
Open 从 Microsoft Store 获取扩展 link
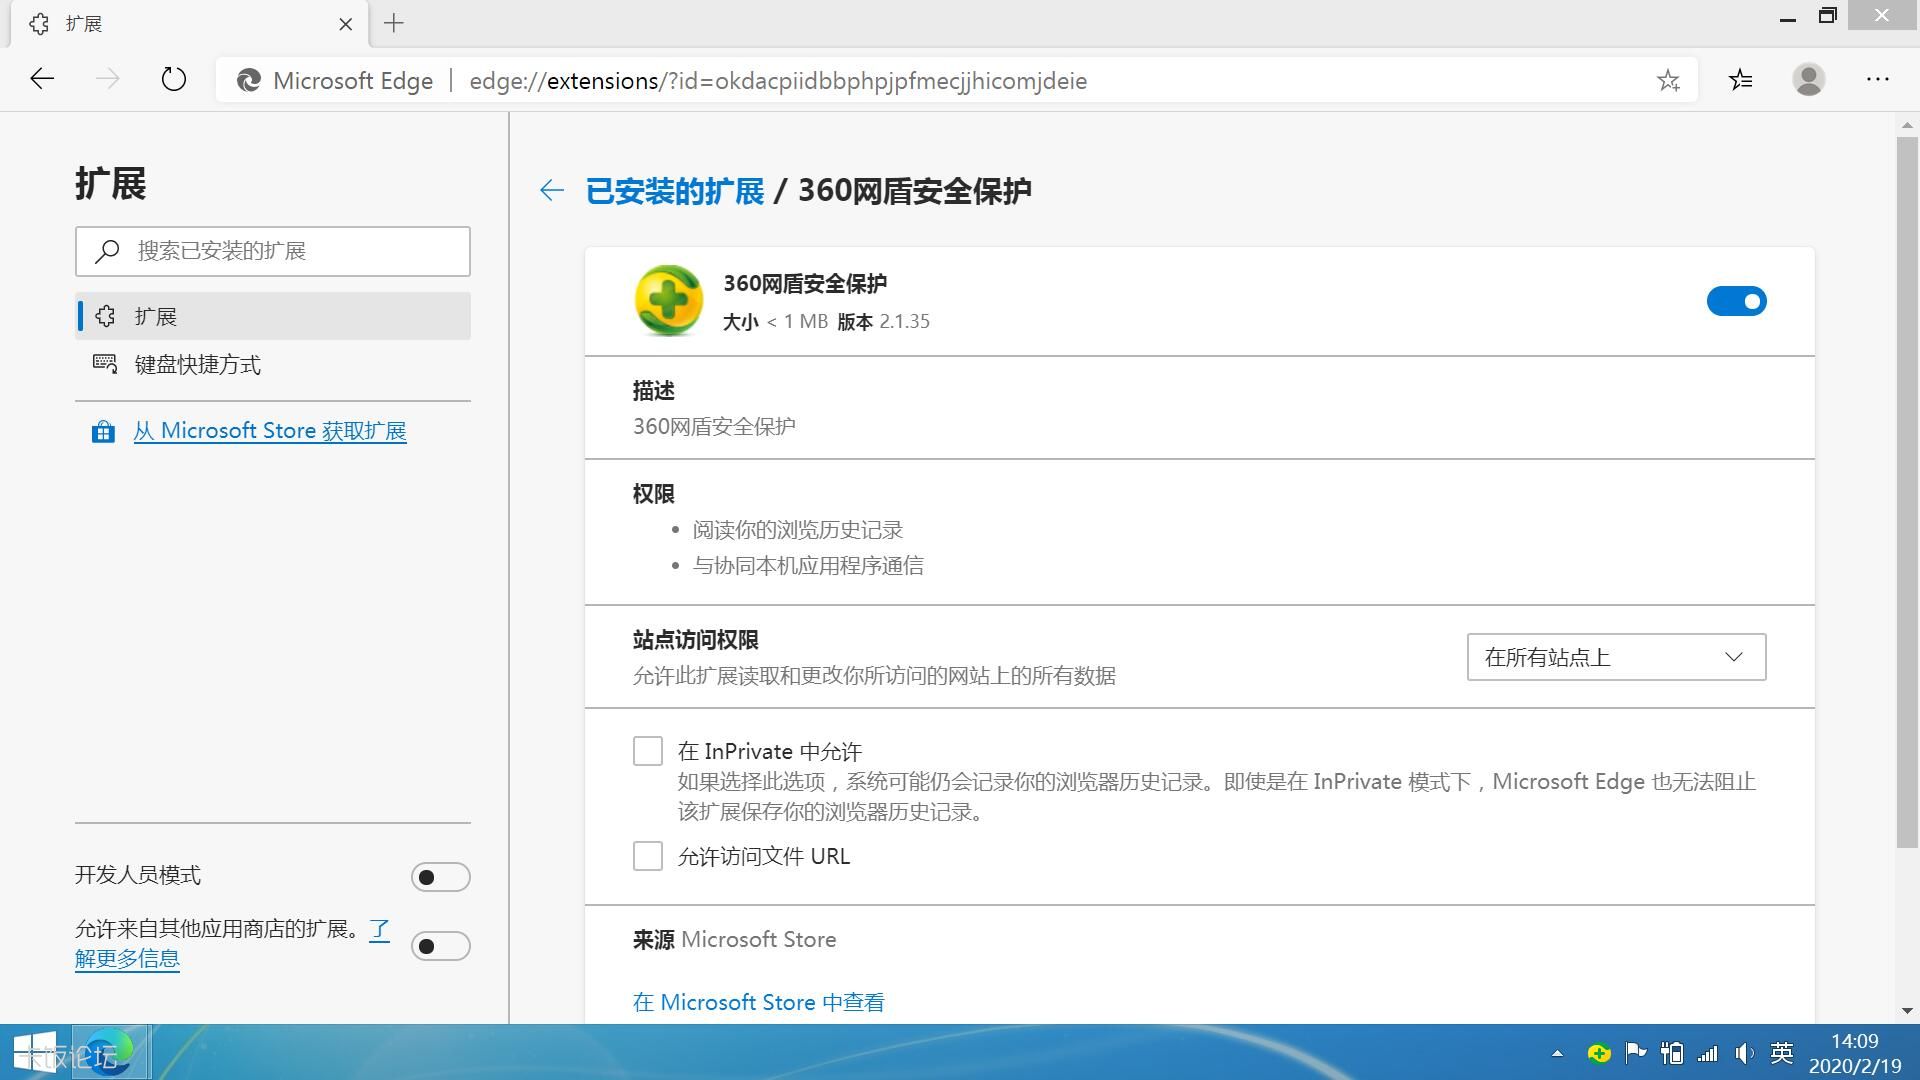coord(270,431)
